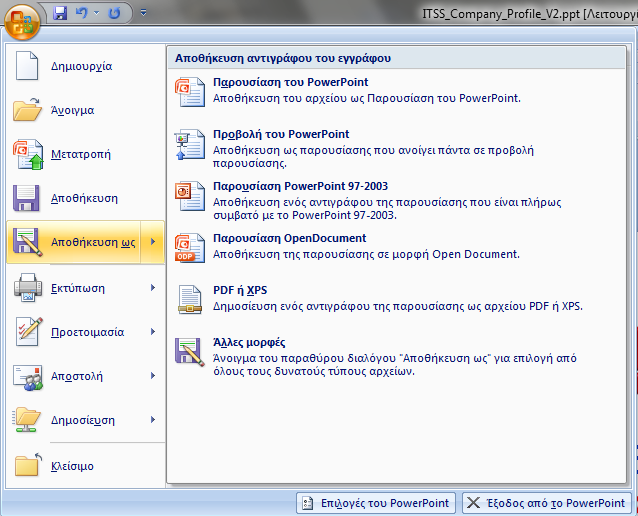Image resolution: width=638 pixels, height=516 pixels.
Task: Click the Προβολή του PowerPoint show icon
Action: click(190, 144)
